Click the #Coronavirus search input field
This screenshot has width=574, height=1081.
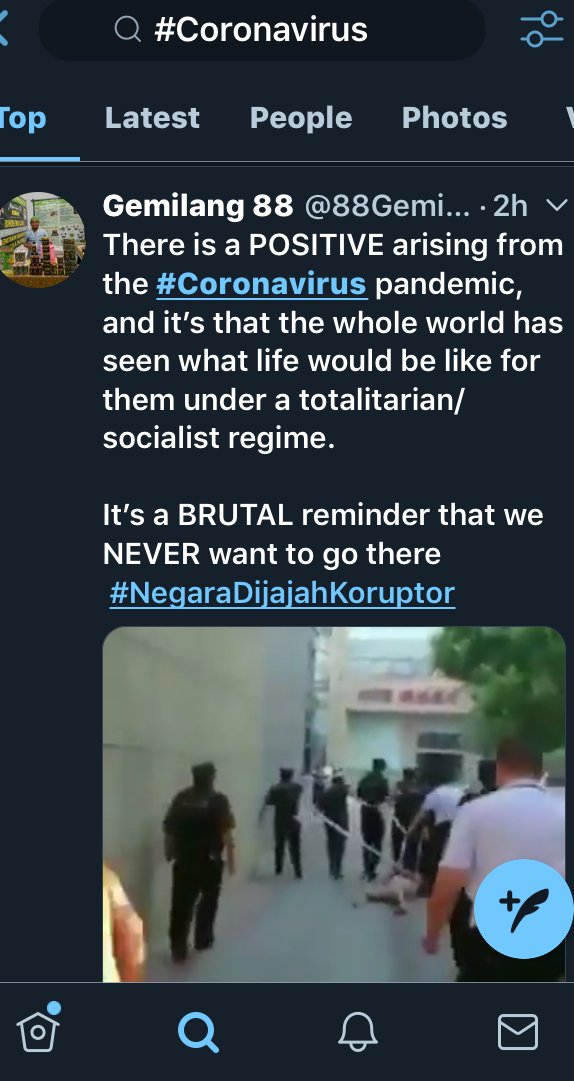pyautogui.click(x=262, y=30)
